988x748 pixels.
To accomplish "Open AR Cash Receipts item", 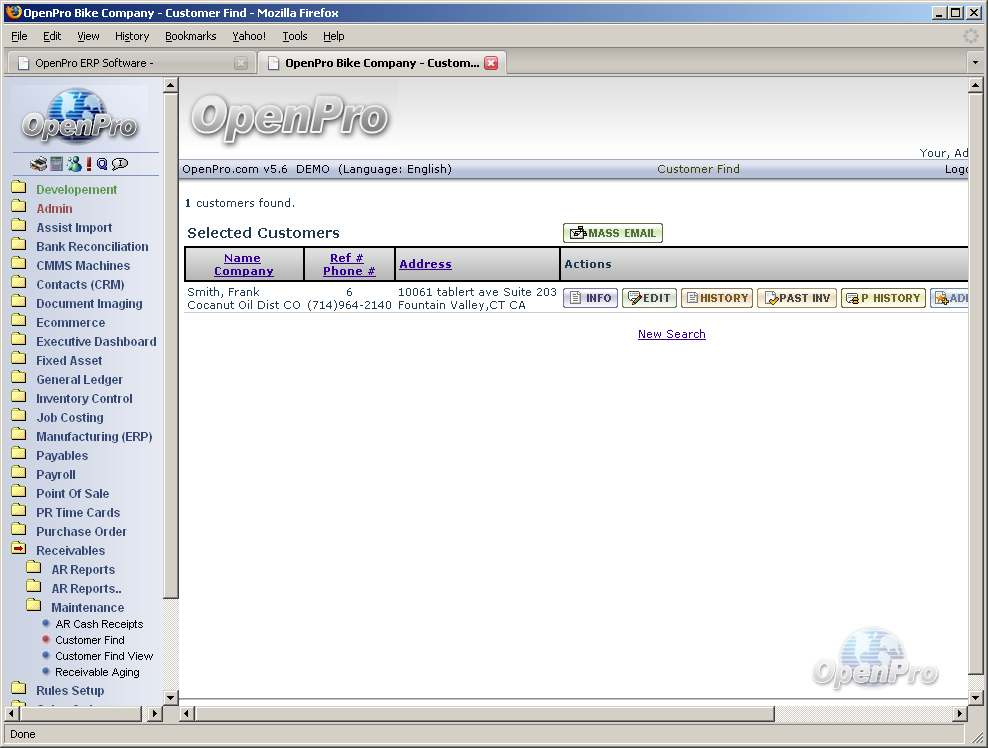I will 99,624.
